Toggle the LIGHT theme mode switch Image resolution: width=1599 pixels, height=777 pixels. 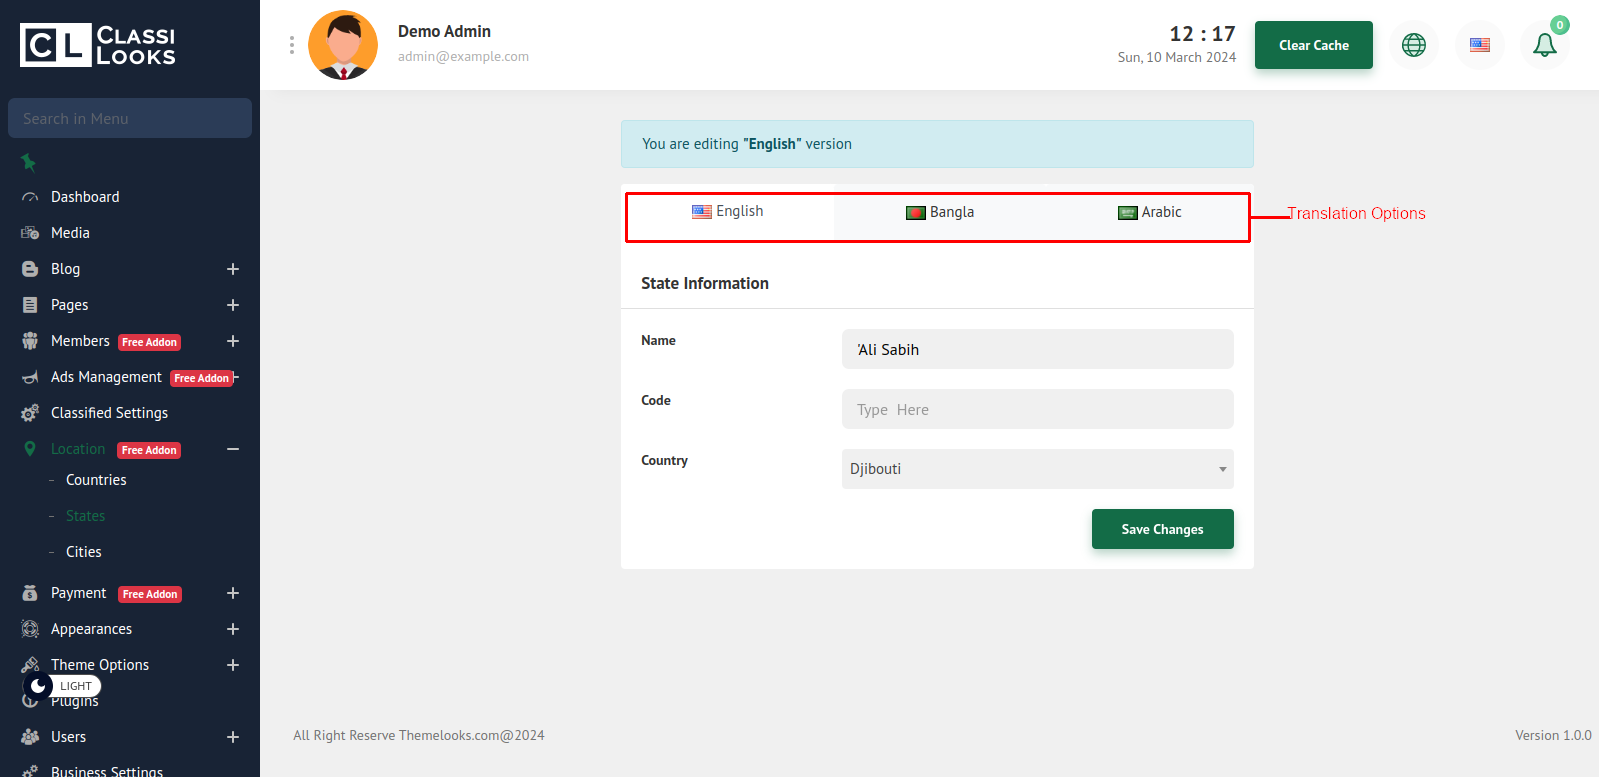pos(62,686)
